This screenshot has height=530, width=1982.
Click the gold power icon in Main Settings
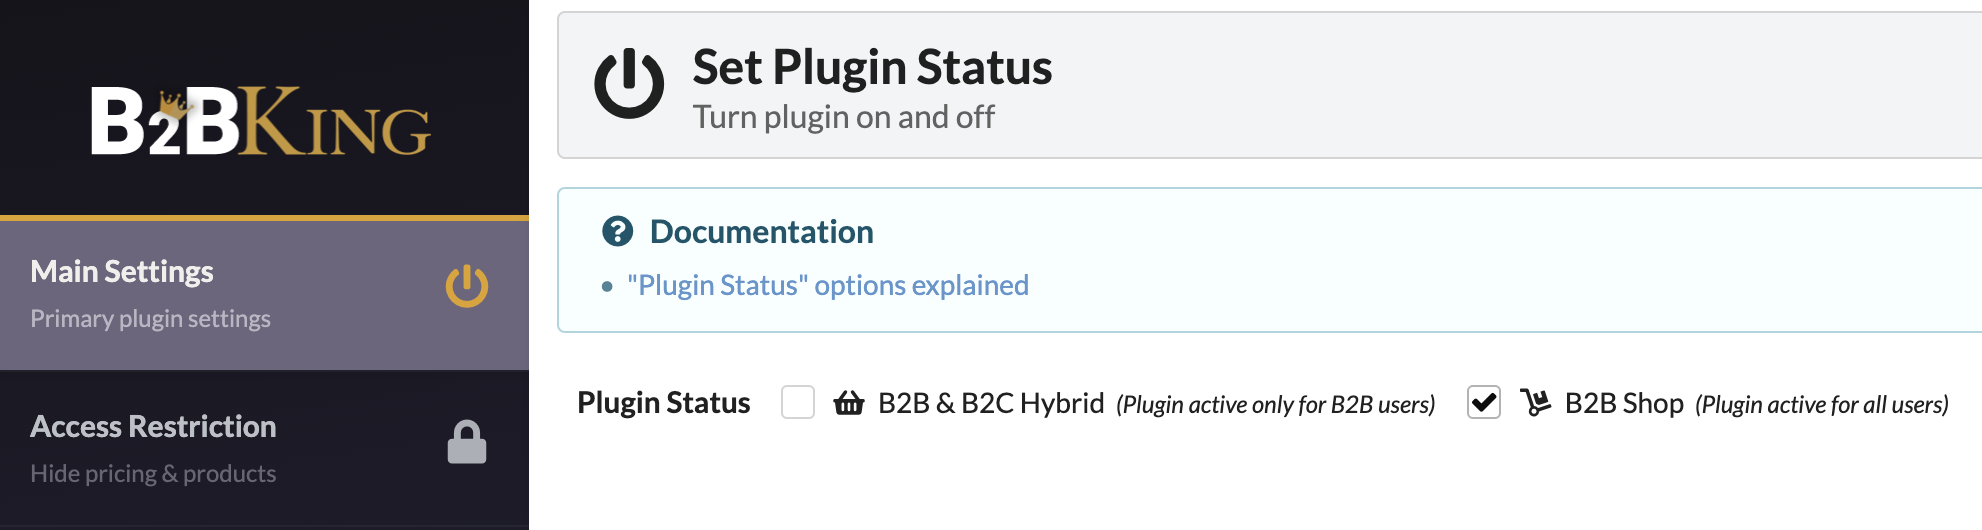coord(467,286)
